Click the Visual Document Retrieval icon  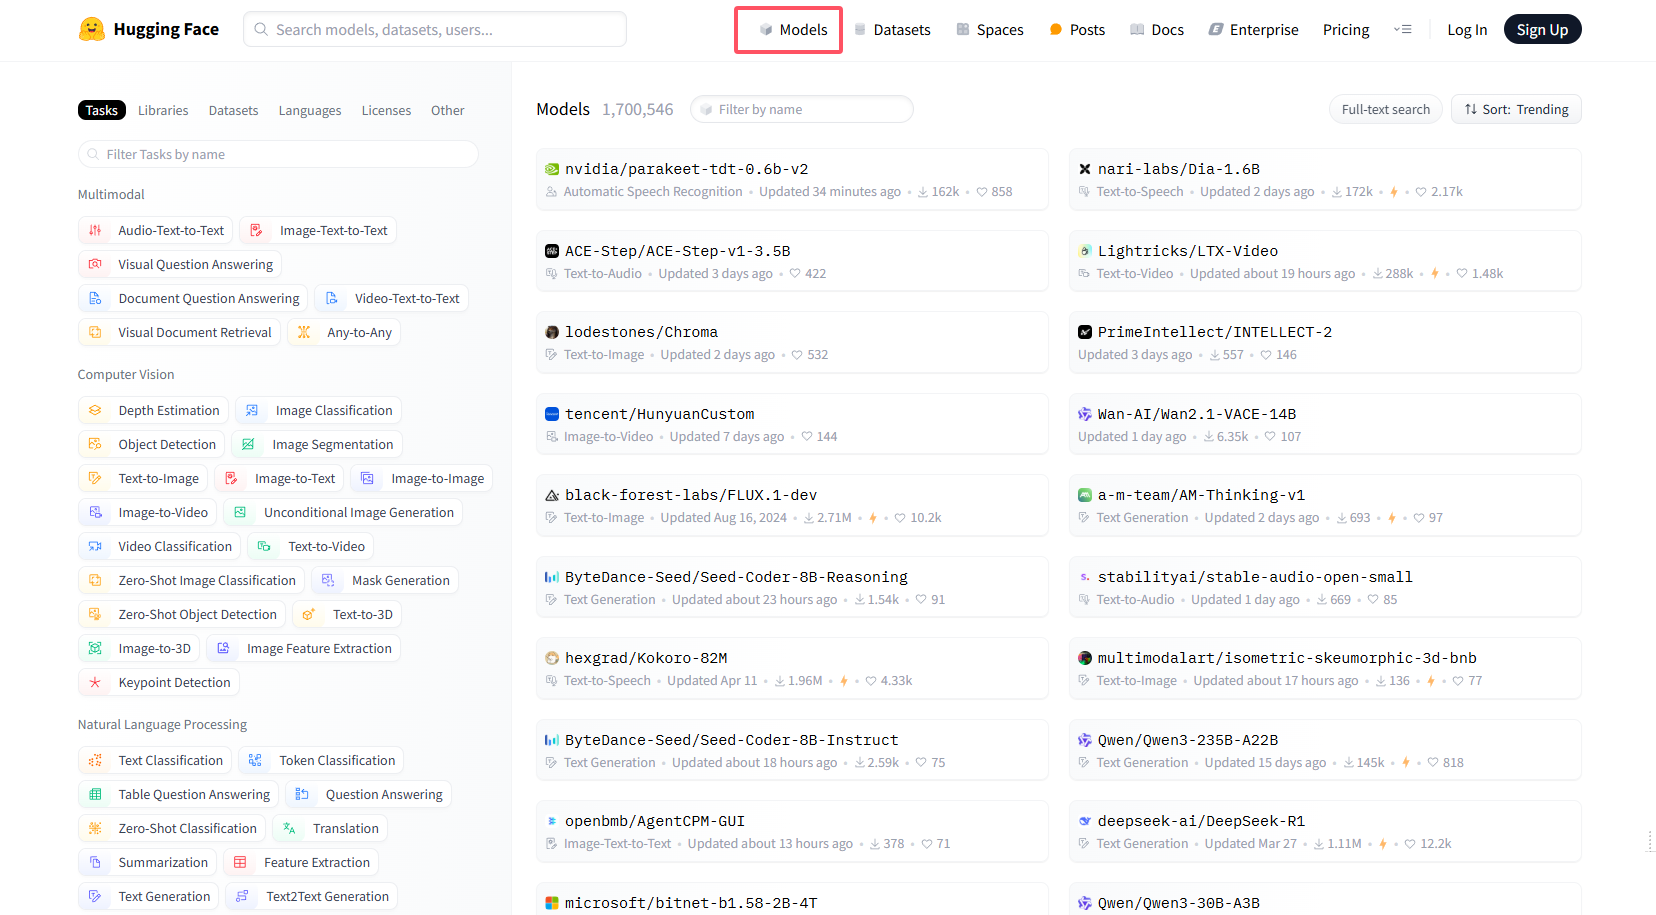click(x=95, y=332)
